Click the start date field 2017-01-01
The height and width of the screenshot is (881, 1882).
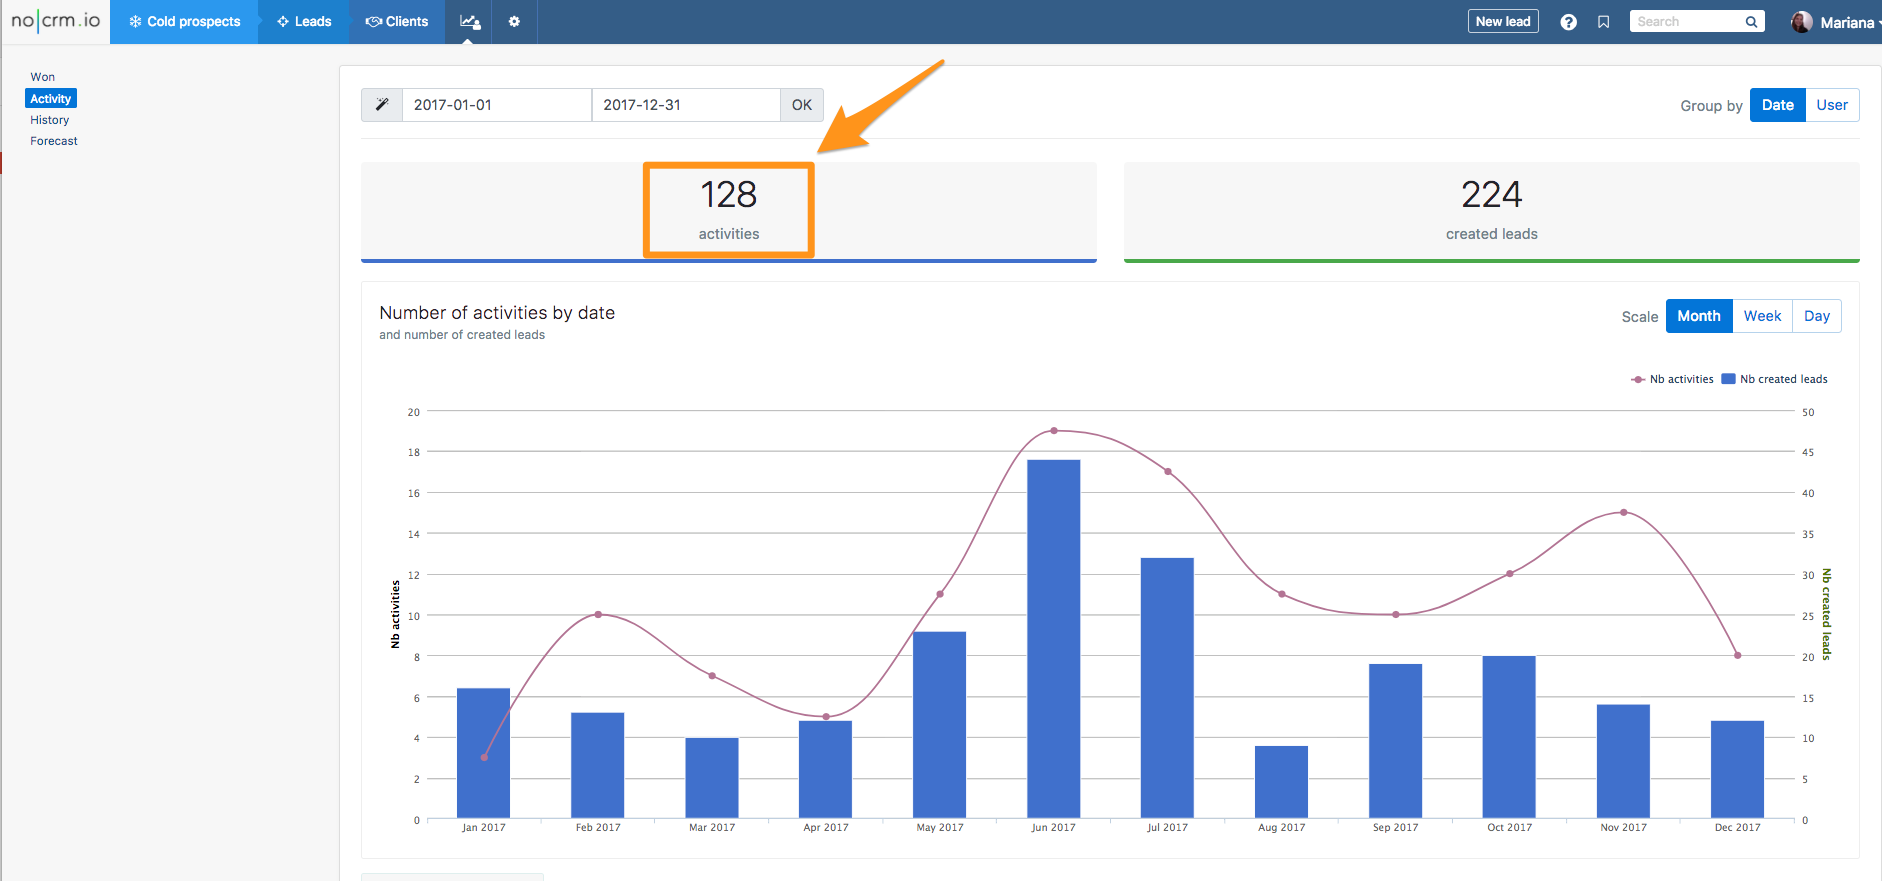[x=496, y=105]
